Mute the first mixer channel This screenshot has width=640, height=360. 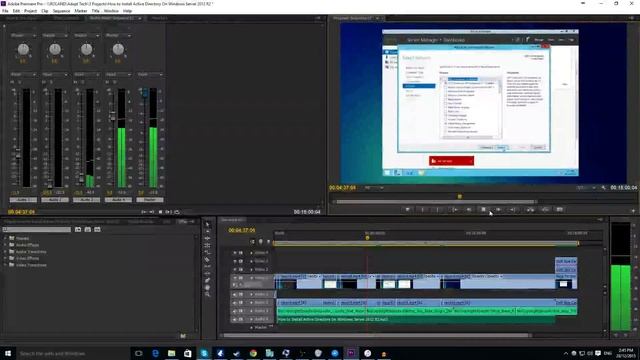13,82
